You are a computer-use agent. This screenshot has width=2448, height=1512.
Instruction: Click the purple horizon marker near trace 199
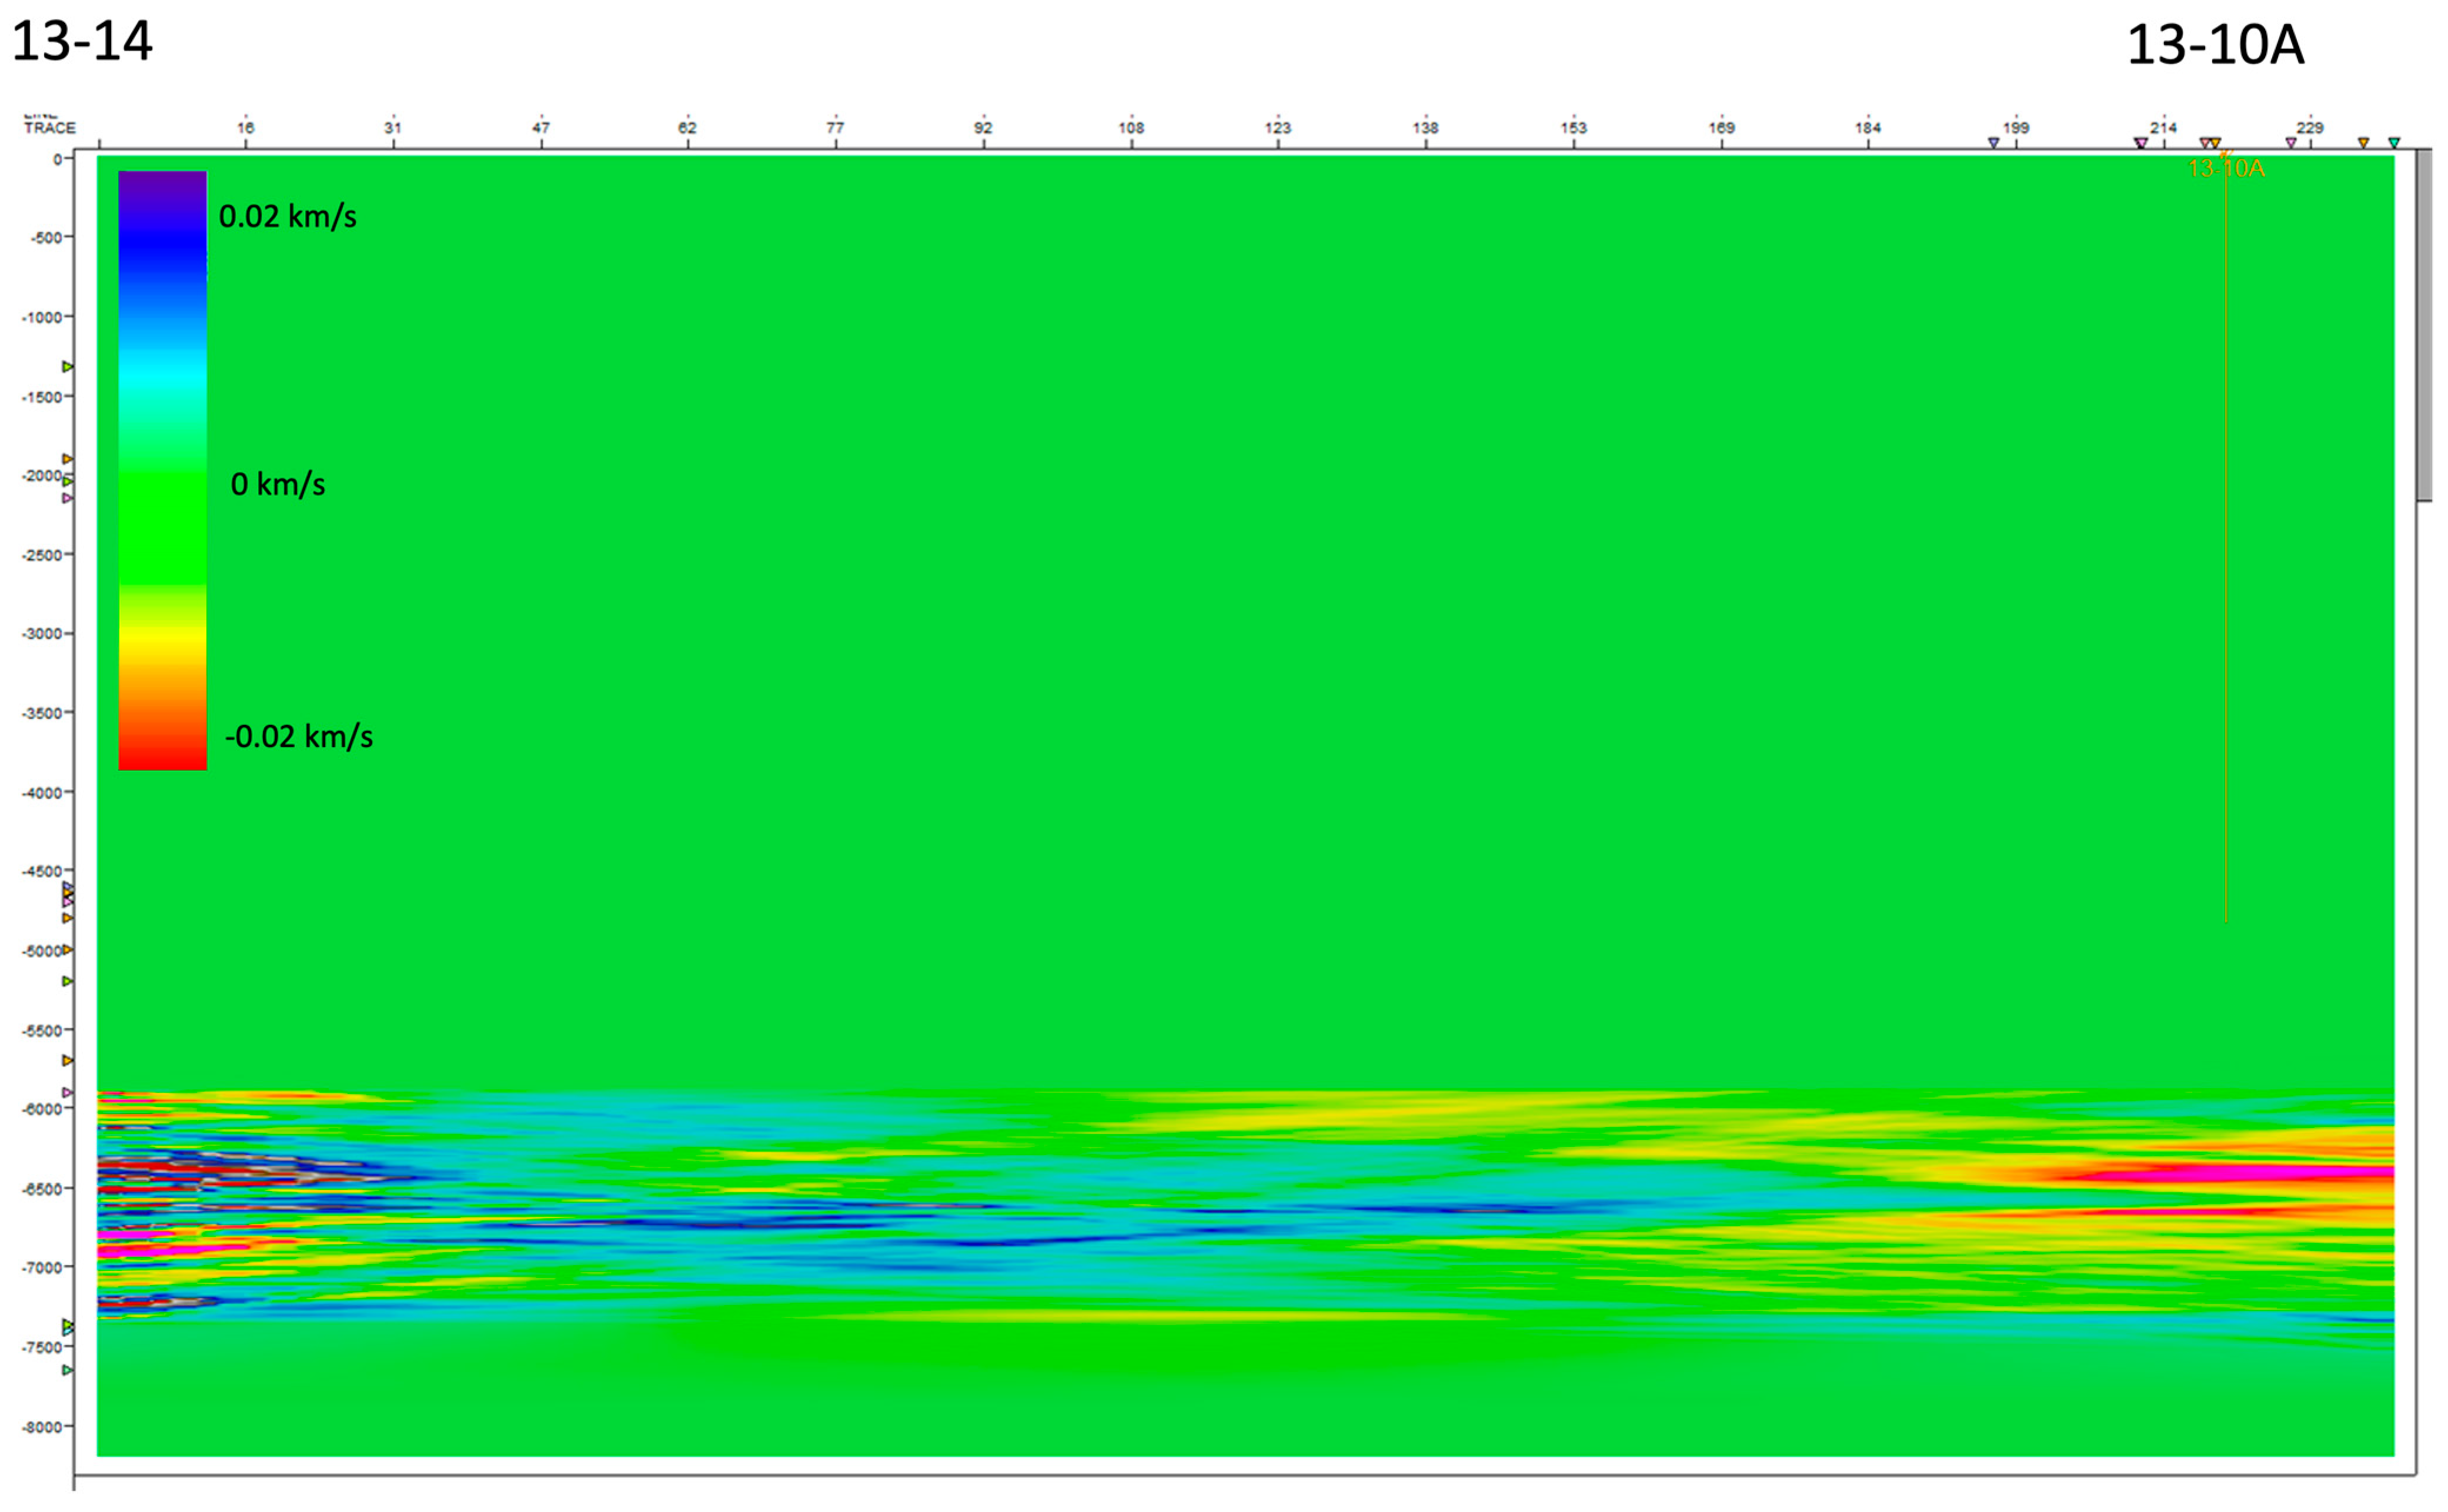click(x=1993, y=143)
